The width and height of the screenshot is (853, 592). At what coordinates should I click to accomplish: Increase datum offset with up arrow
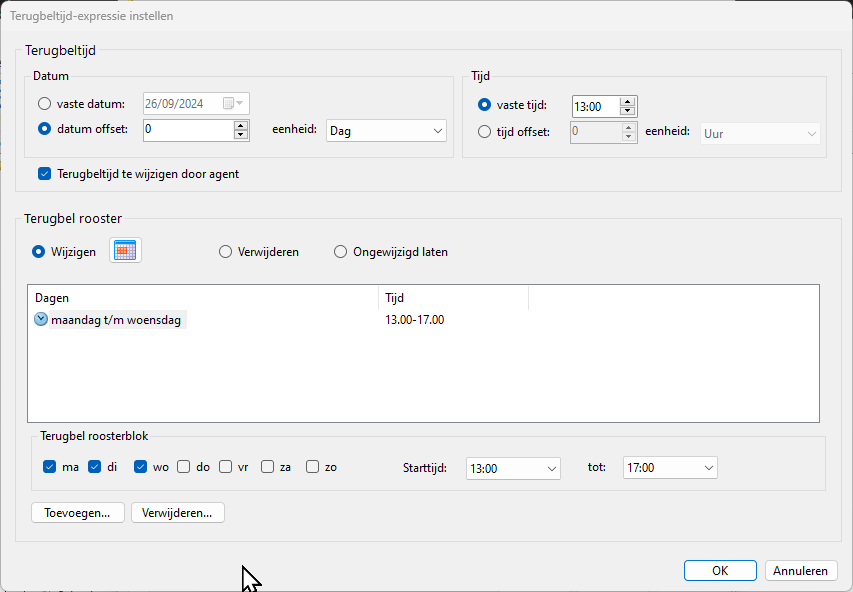[241, 126]
